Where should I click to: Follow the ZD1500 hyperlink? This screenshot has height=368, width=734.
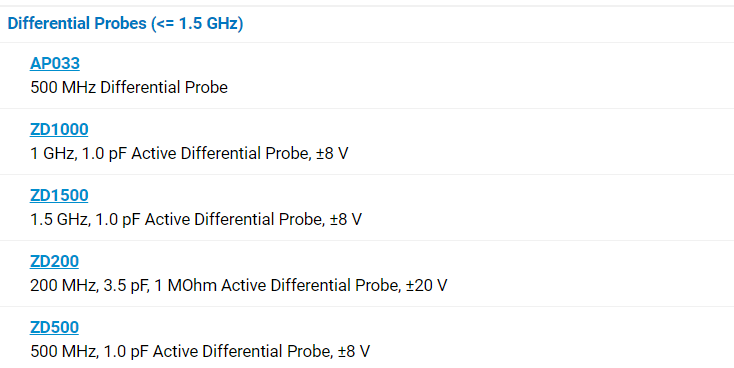coord(59,195)
